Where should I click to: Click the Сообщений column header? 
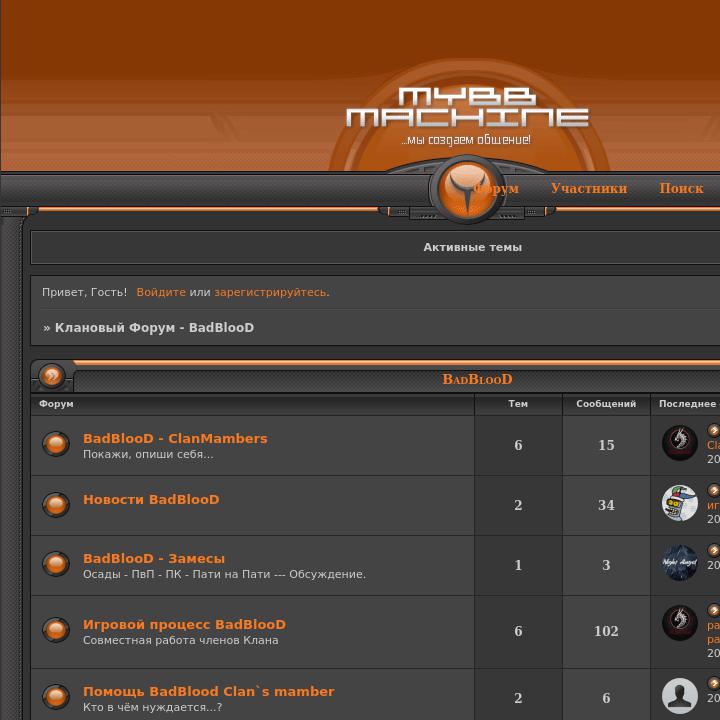(x=606, y=404)
